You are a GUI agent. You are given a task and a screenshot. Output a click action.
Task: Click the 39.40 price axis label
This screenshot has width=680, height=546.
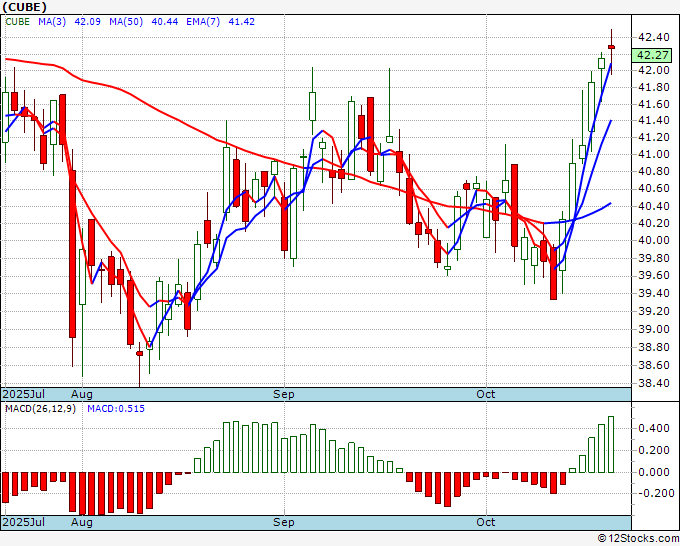click(654, 294)
